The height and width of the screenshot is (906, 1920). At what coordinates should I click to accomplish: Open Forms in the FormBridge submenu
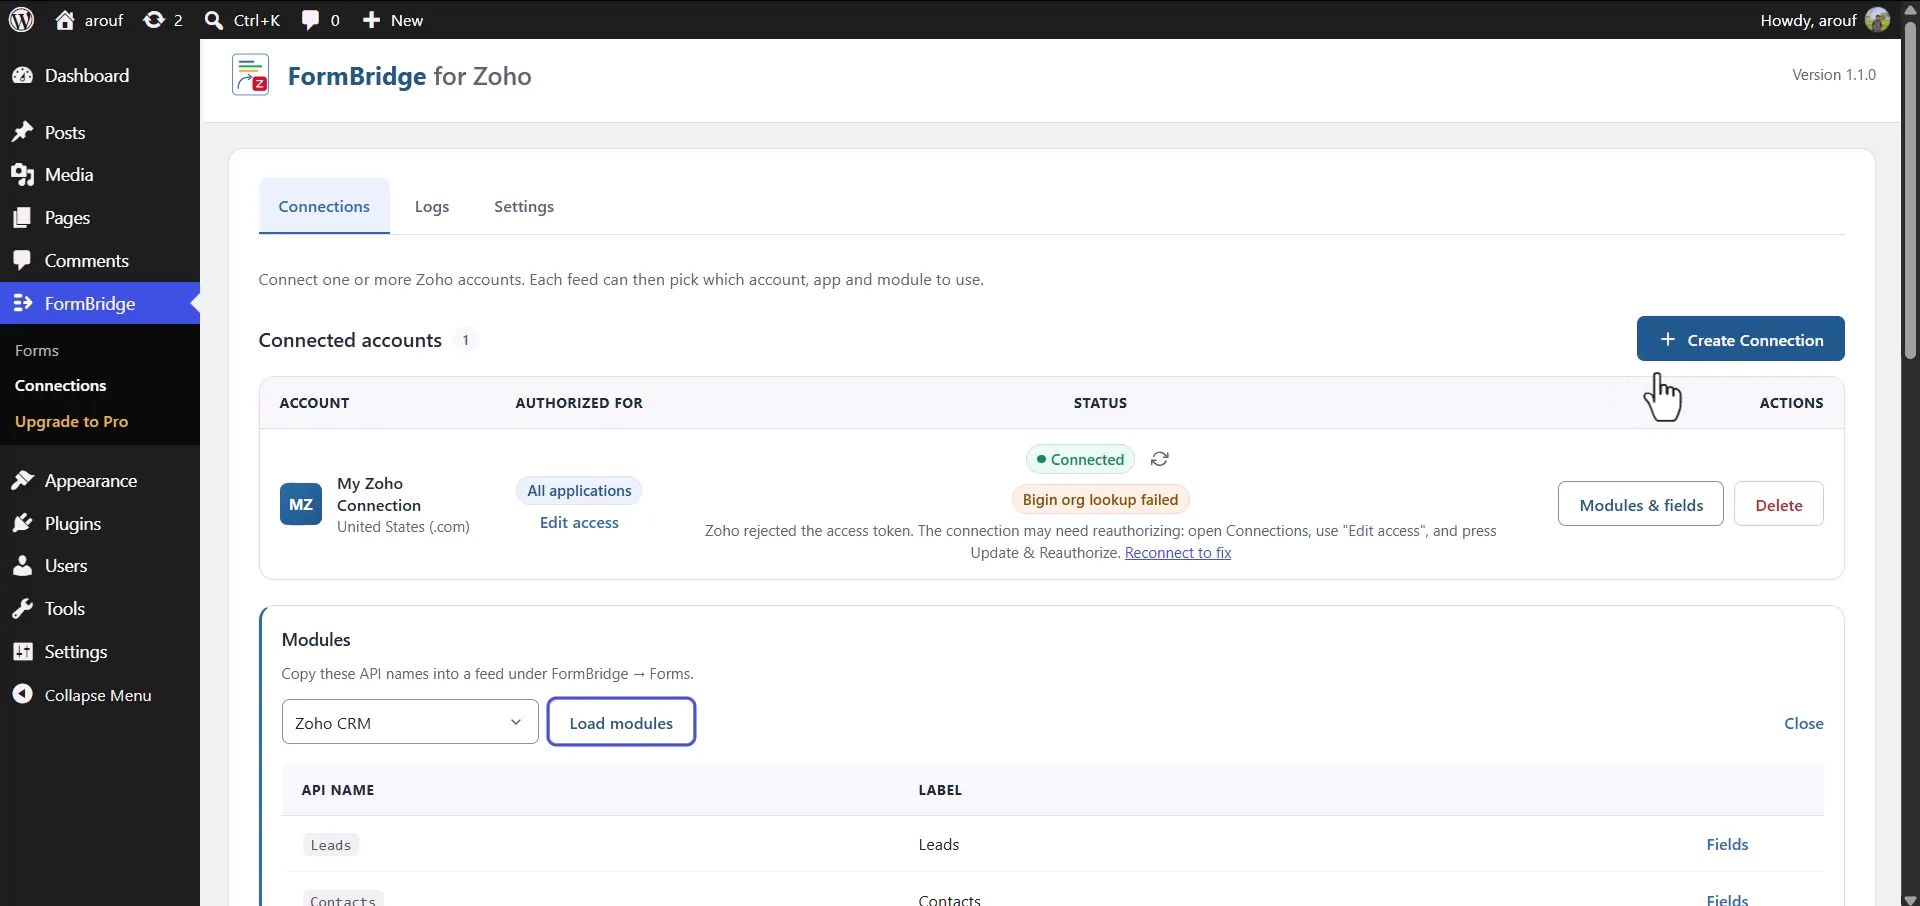pyautogui.click(x=37, y=351)
